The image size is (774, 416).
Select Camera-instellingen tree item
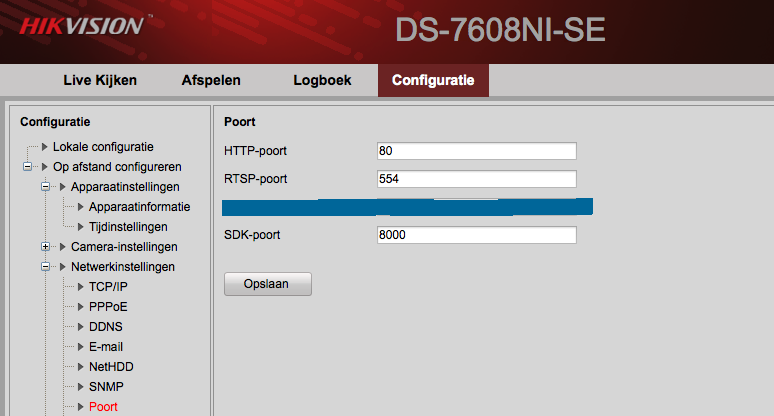click(x=124, y=247)
